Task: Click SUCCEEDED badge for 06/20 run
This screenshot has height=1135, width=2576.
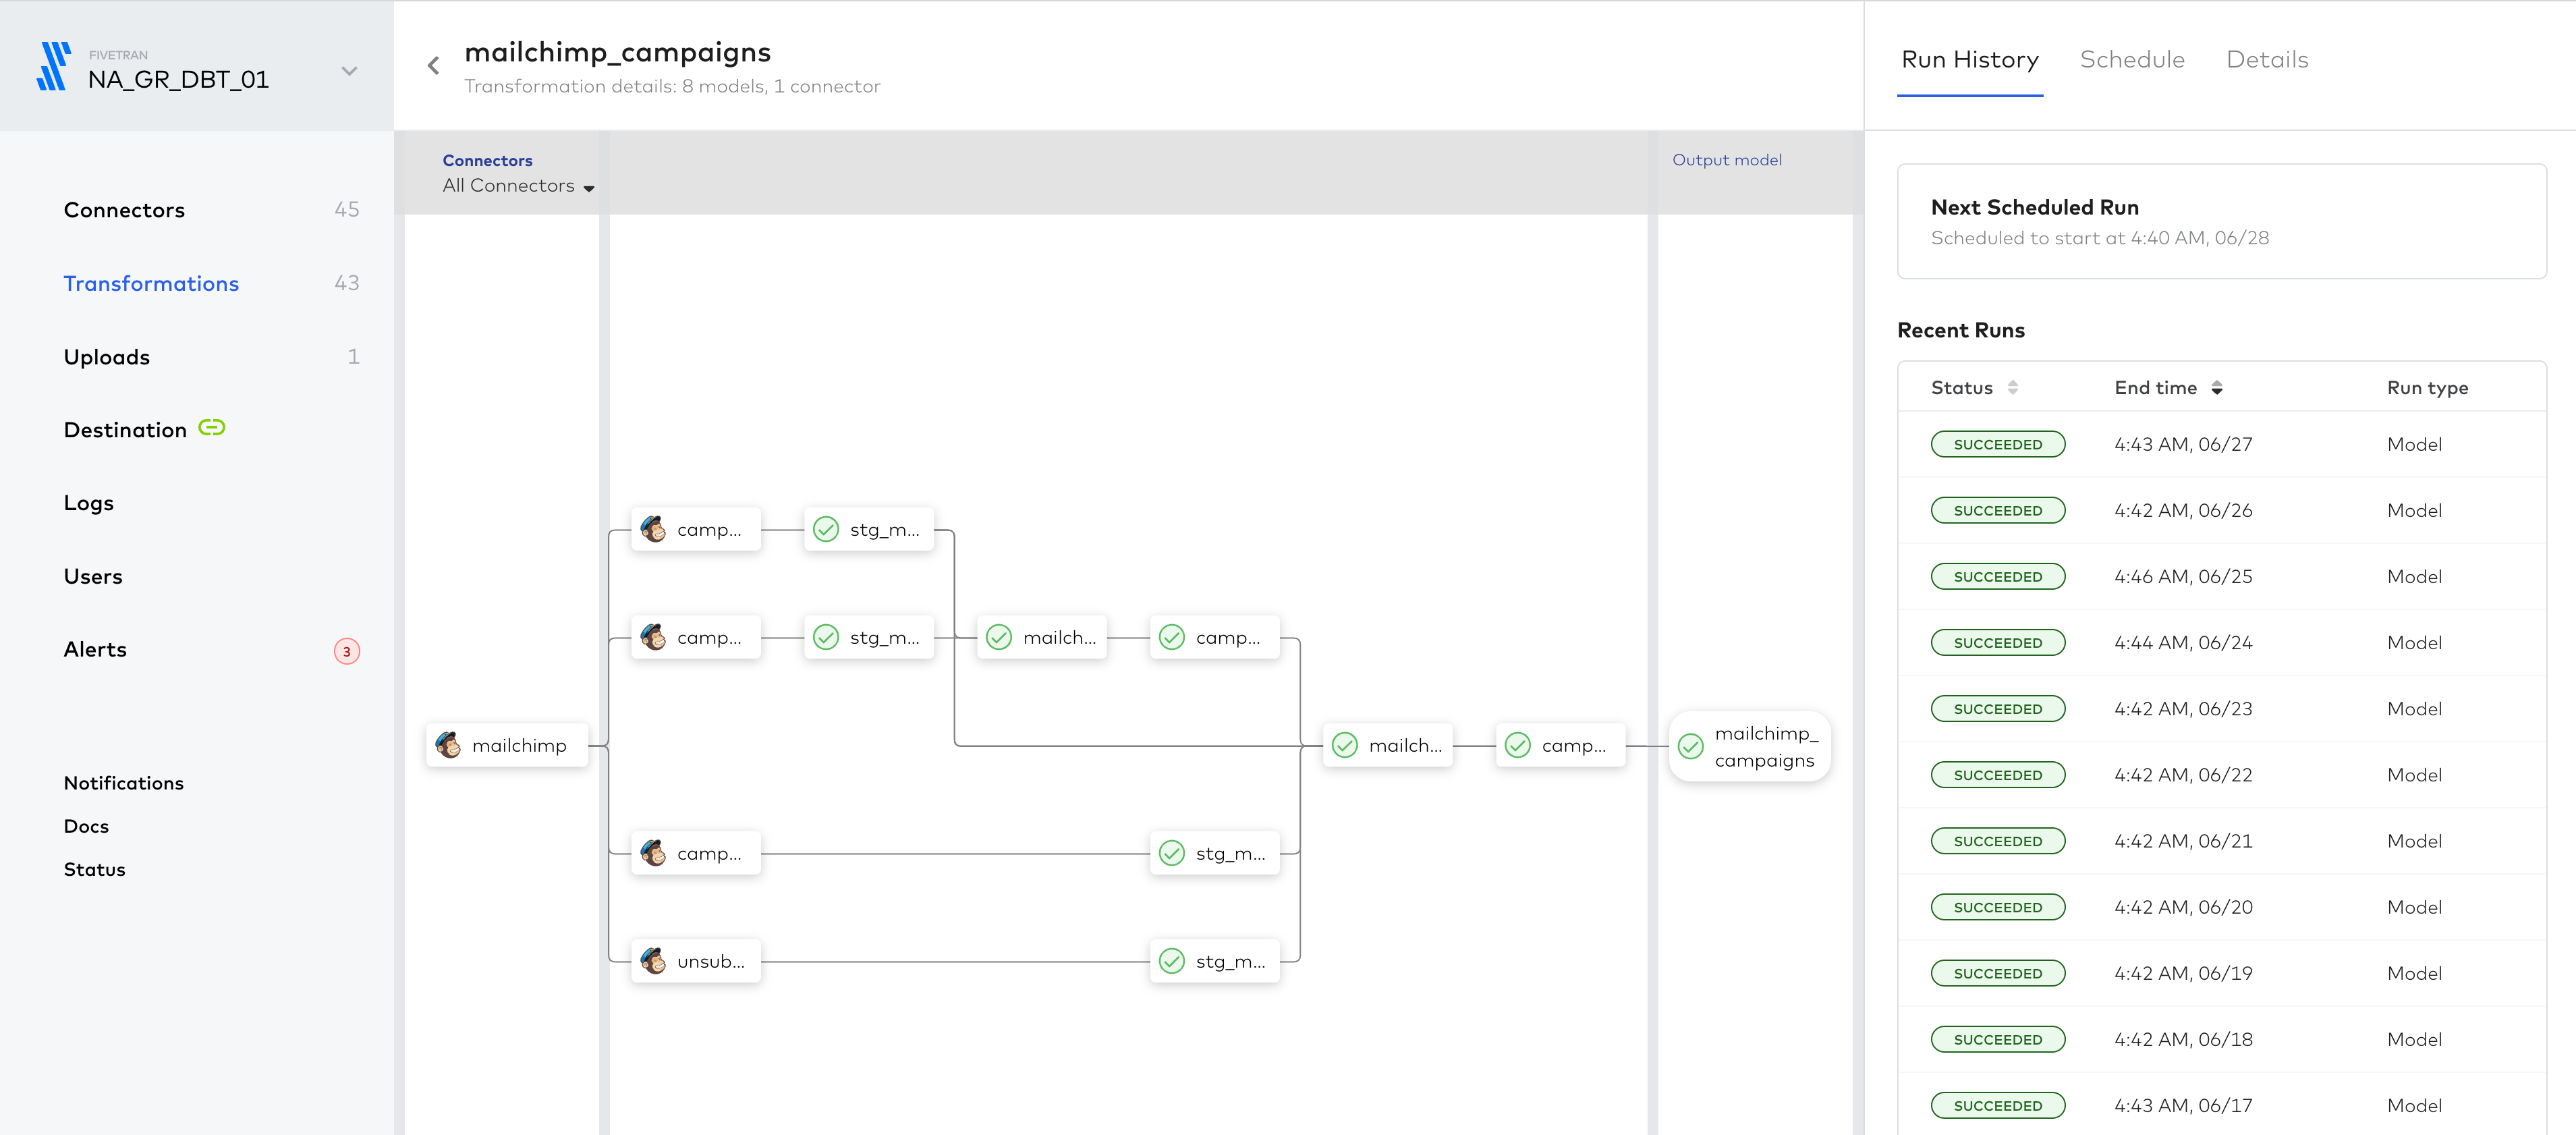Action: 1998,907
